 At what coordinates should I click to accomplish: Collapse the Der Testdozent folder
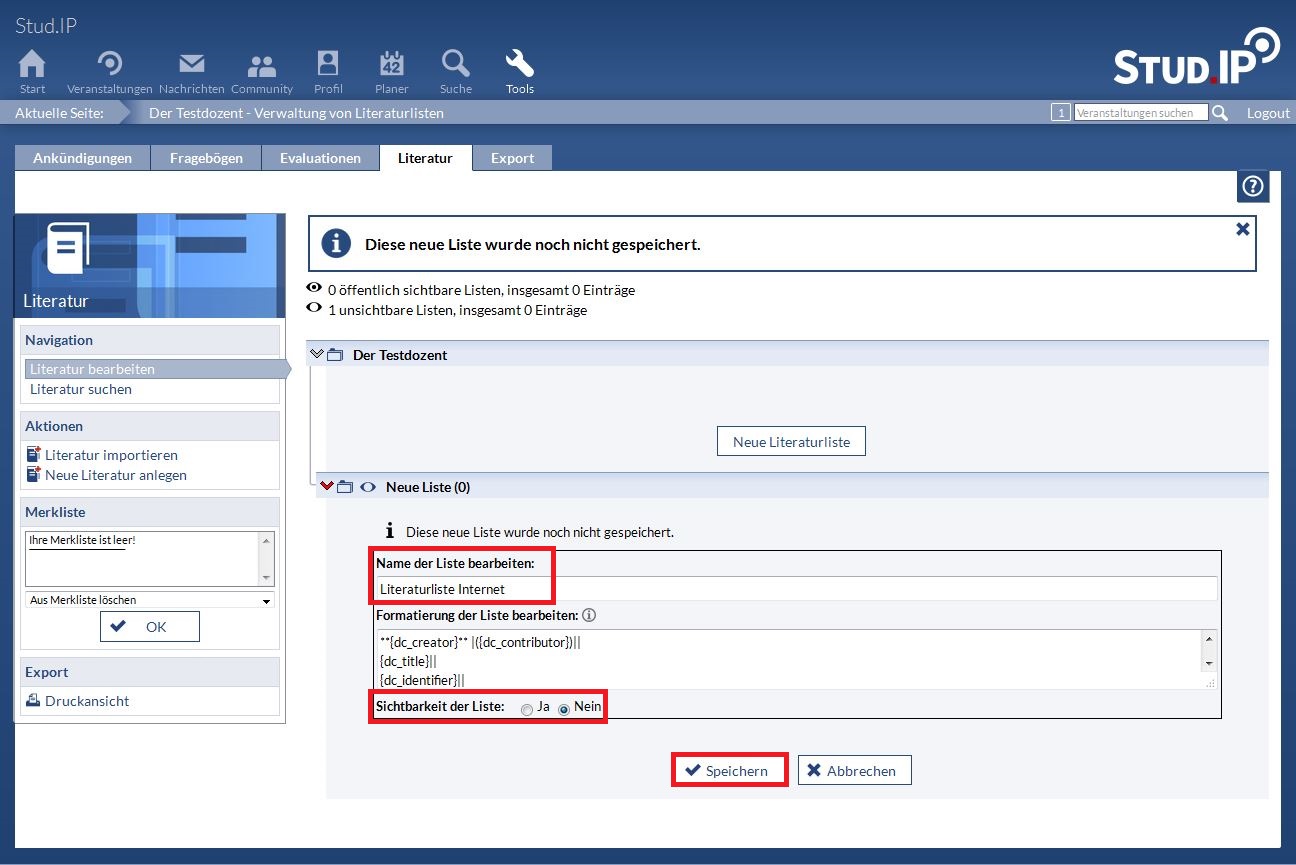point(318,354)
